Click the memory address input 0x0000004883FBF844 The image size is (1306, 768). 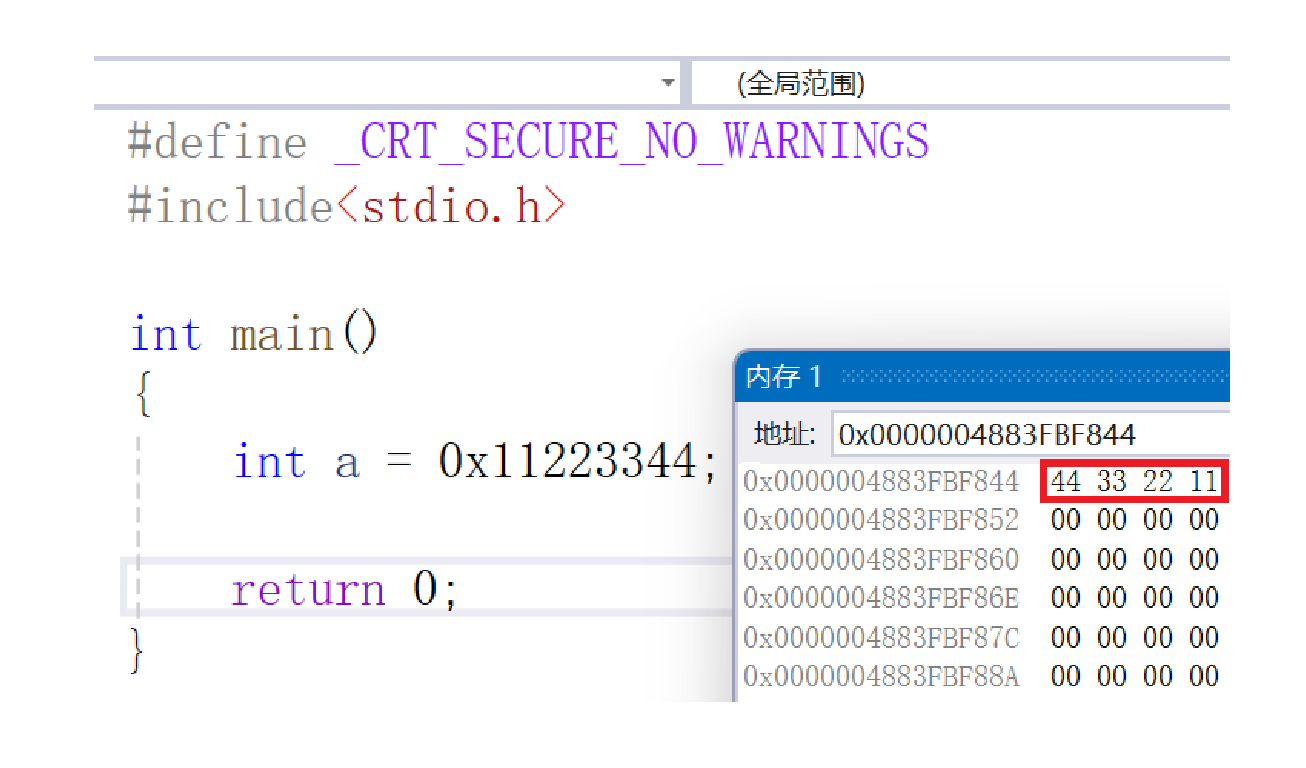(x=1030, y=434)
